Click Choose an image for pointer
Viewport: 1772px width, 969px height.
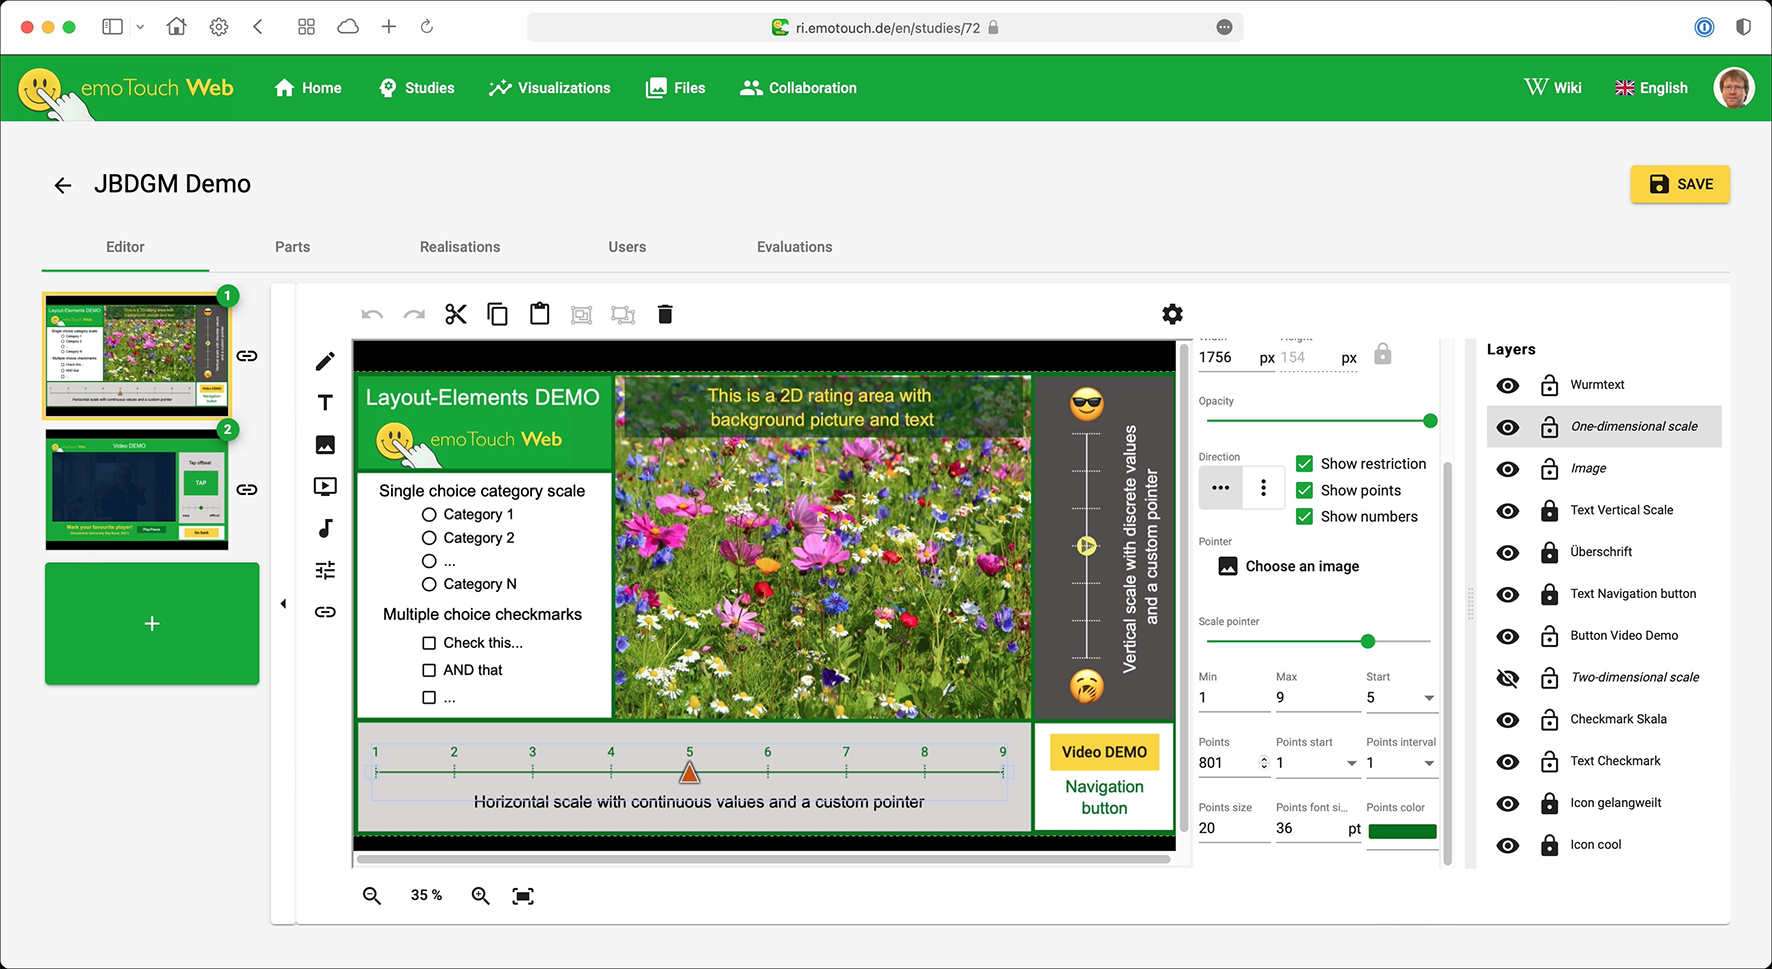pyautogui.click(x=1289, y=566)
